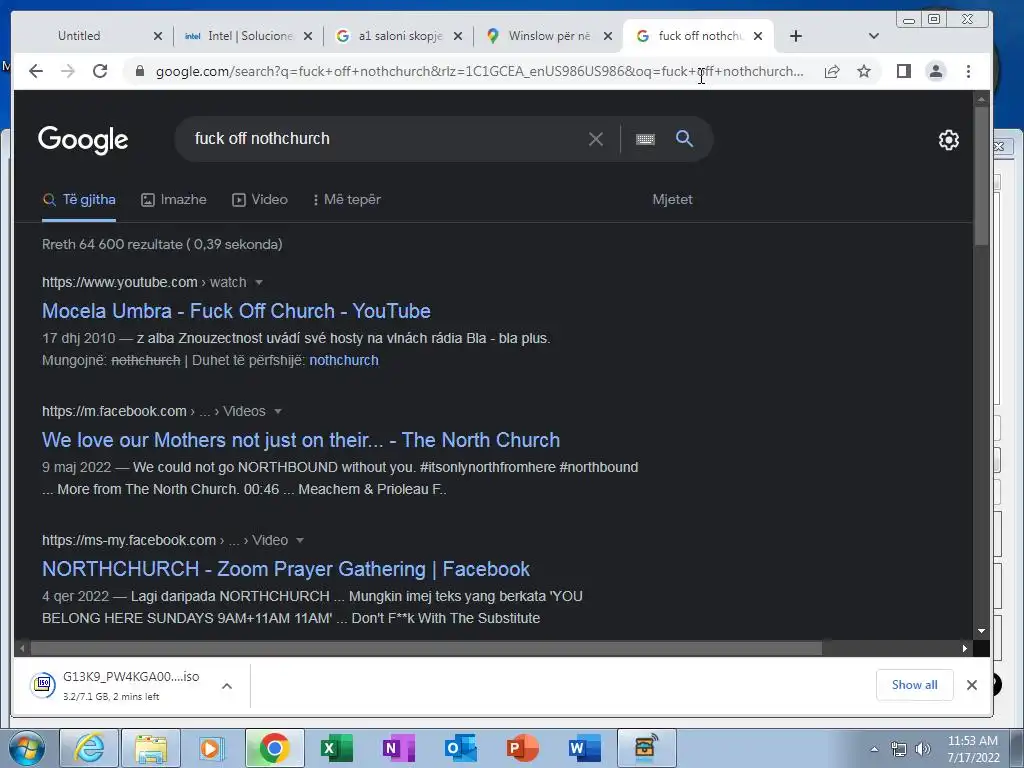Click the address bar URL
The image size is (1024, 768).
[479, 71]
